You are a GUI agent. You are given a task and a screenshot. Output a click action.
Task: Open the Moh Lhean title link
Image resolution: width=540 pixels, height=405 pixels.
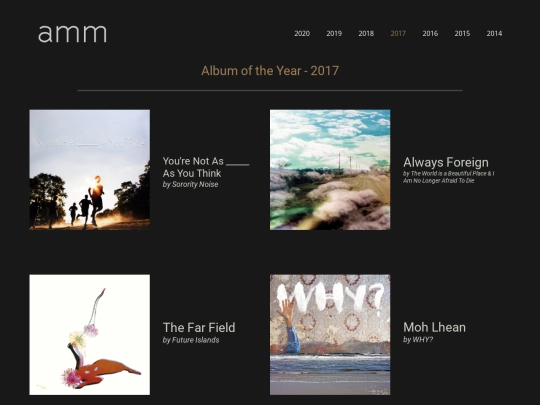[434, 327]
